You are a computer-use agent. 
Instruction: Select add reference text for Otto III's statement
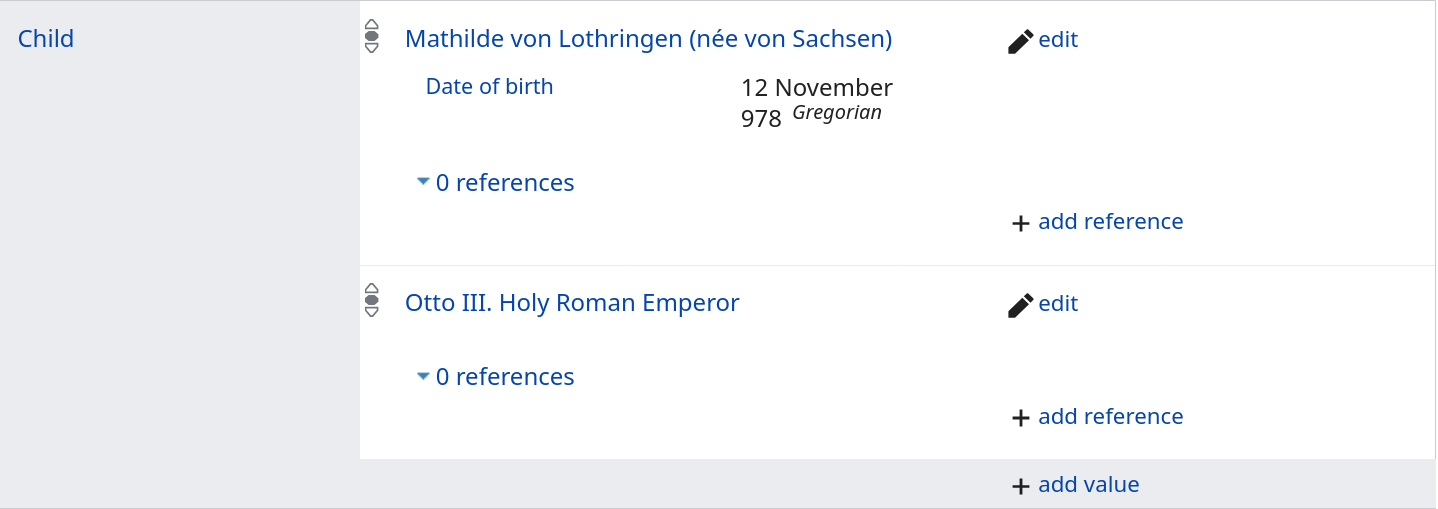(x=1110, y=417)
